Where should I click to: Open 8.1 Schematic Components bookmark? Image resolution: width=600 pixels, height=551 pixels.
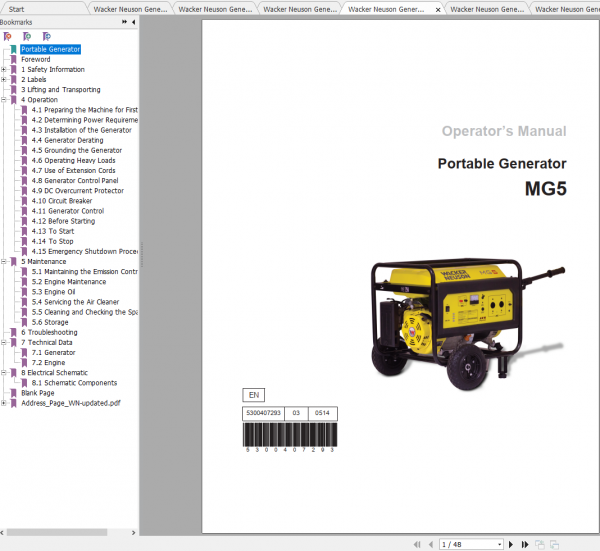click(74, 383)
